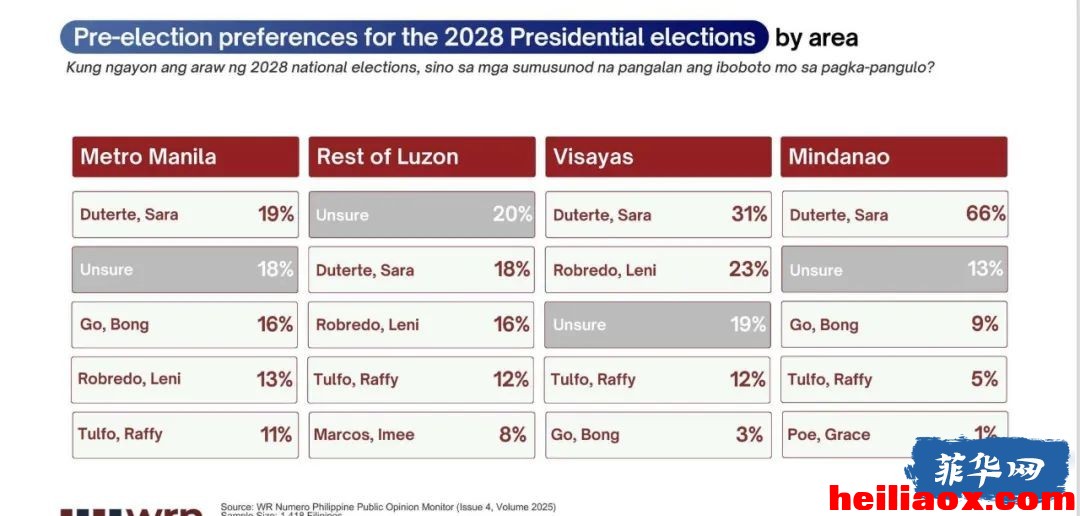Click the Metro Manila header
1080x516 pixels.
point(185,156)
